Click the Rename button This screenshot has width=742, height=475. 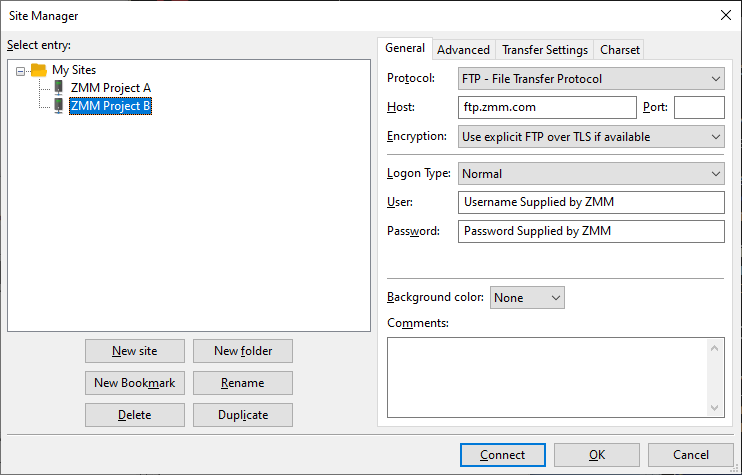coord(243,383)
